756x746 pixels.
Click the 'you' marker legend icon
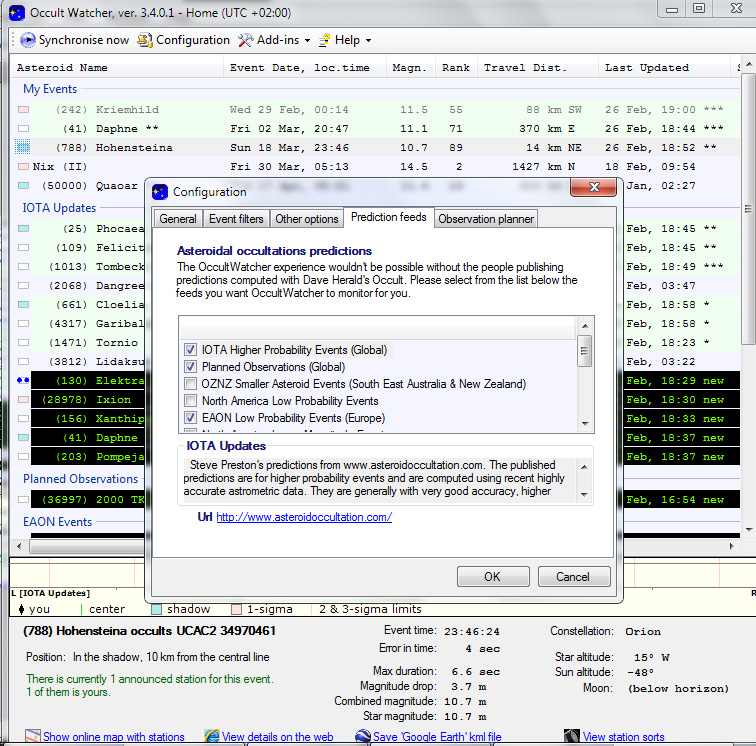click(21, 609)
